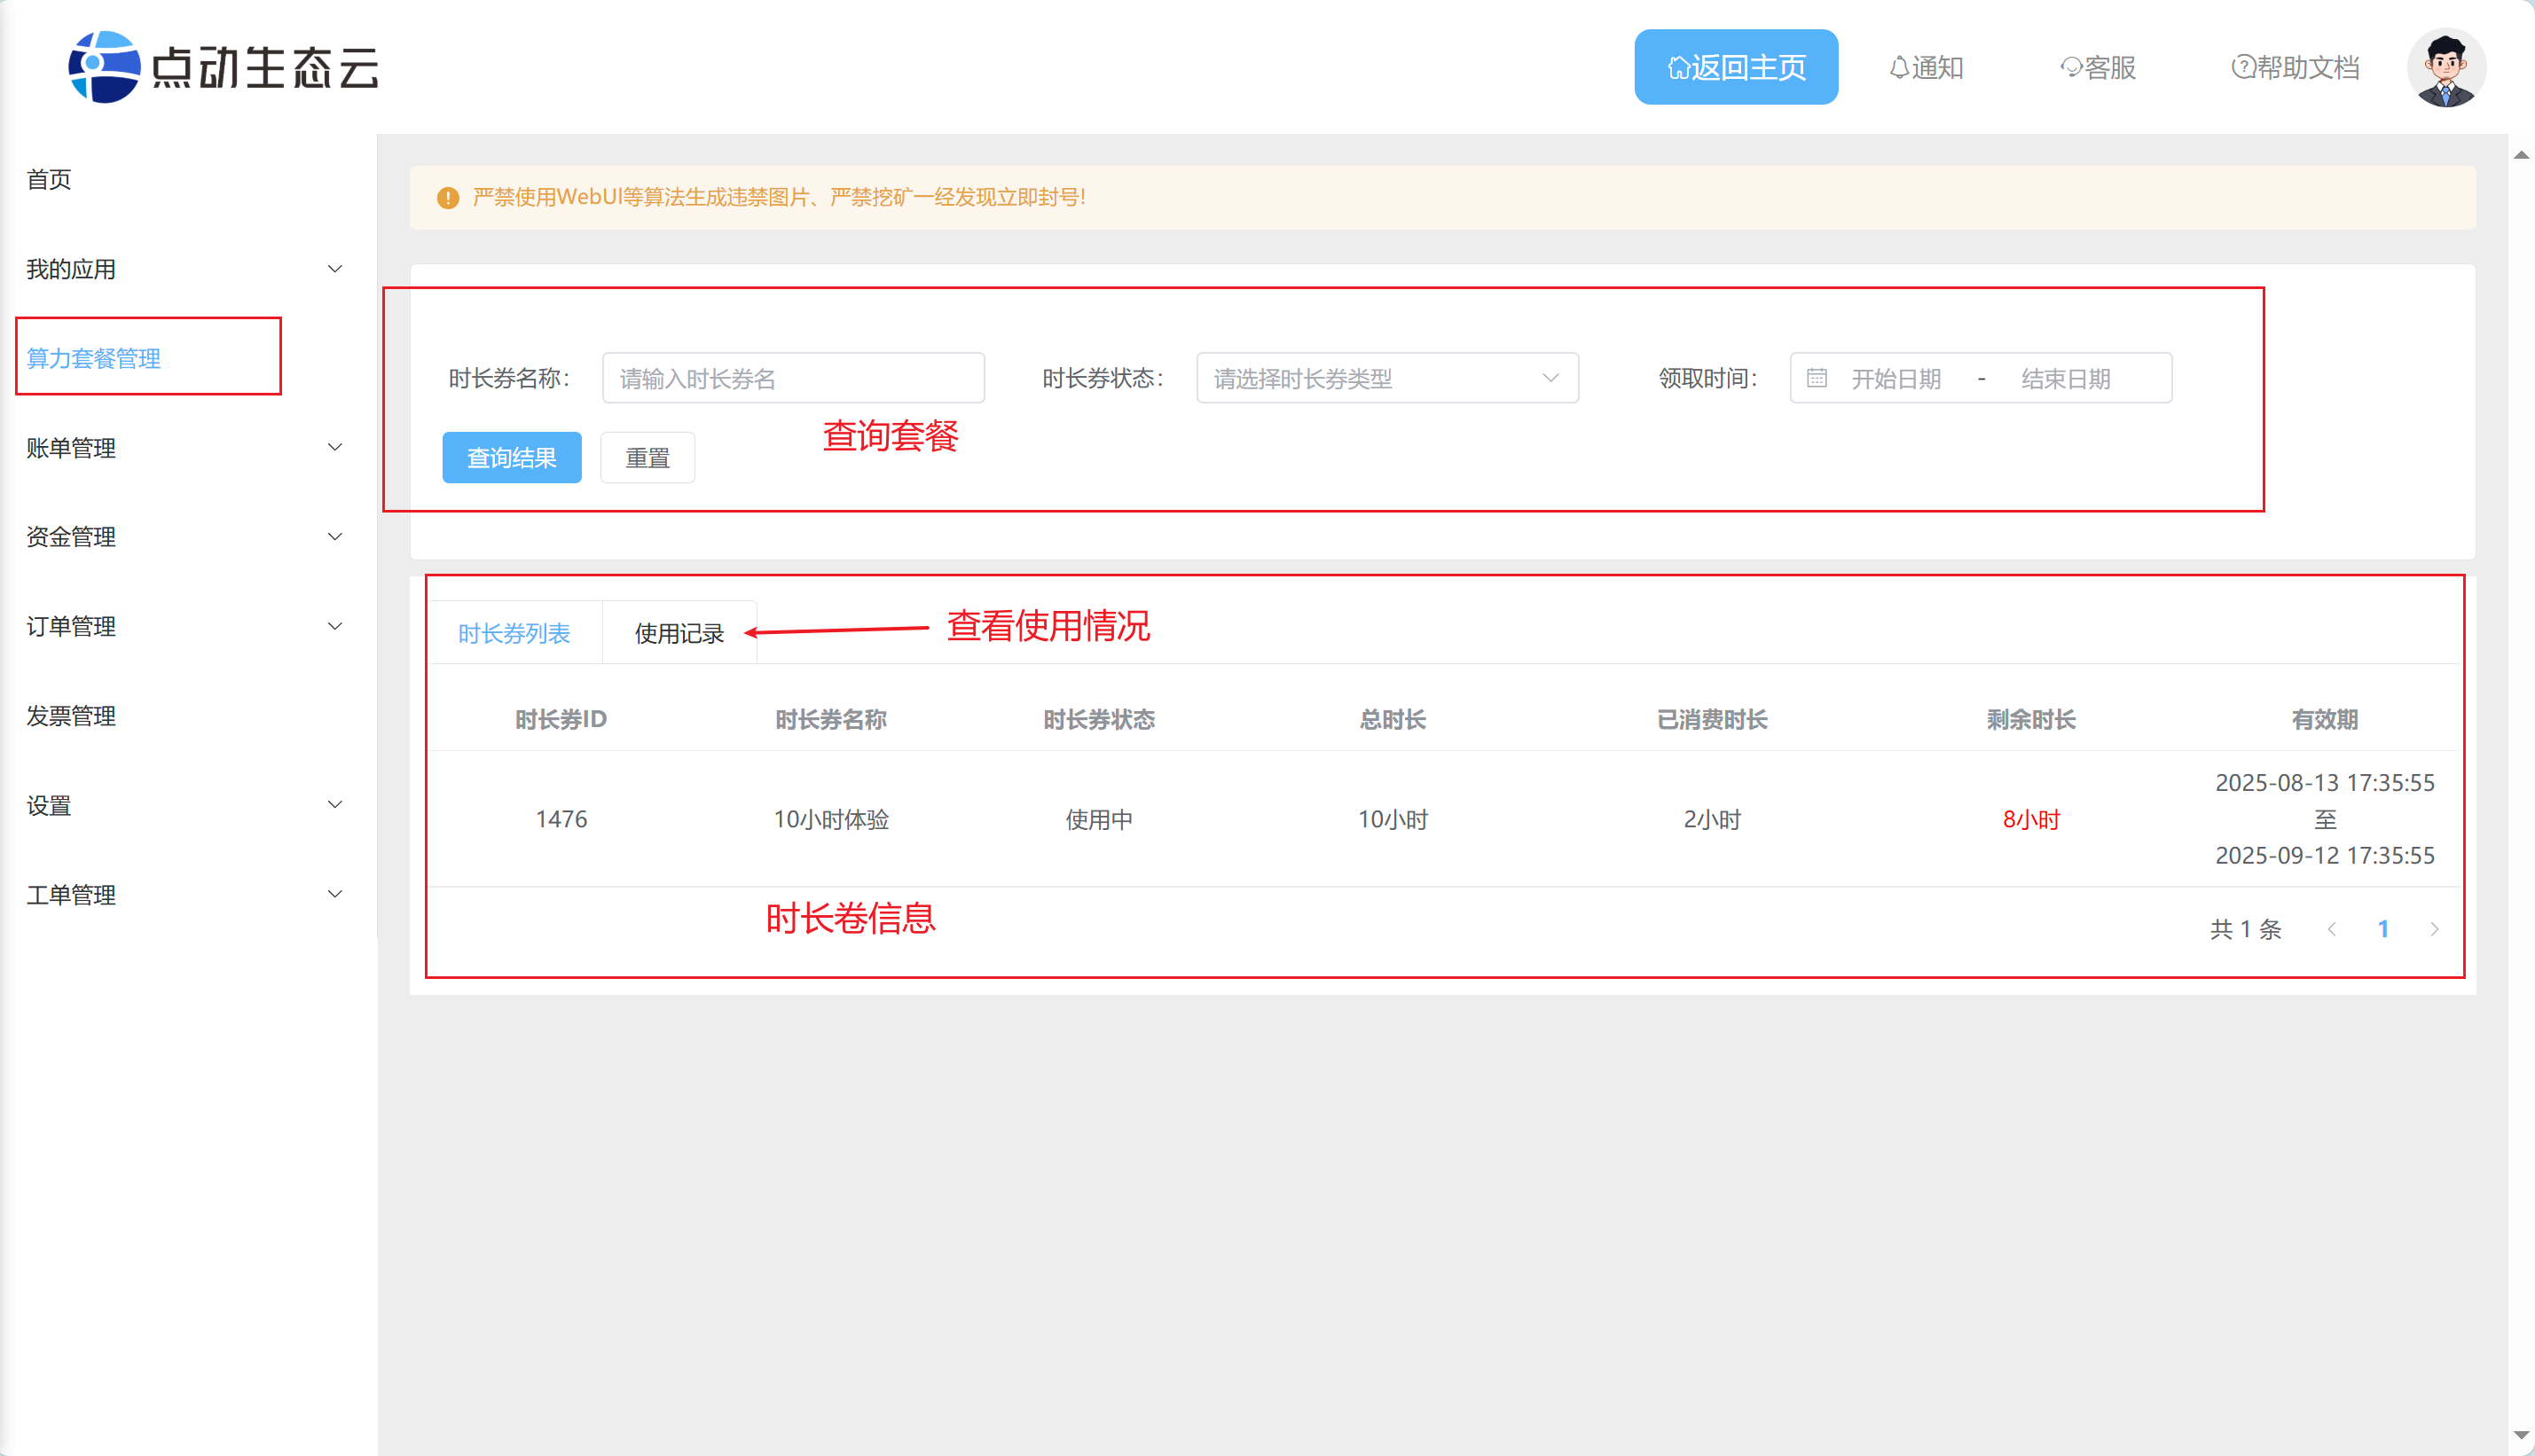This screenshot has height=1456, width=2535.
Task: Click 返回主页 button
Action: click(1736, 67)
